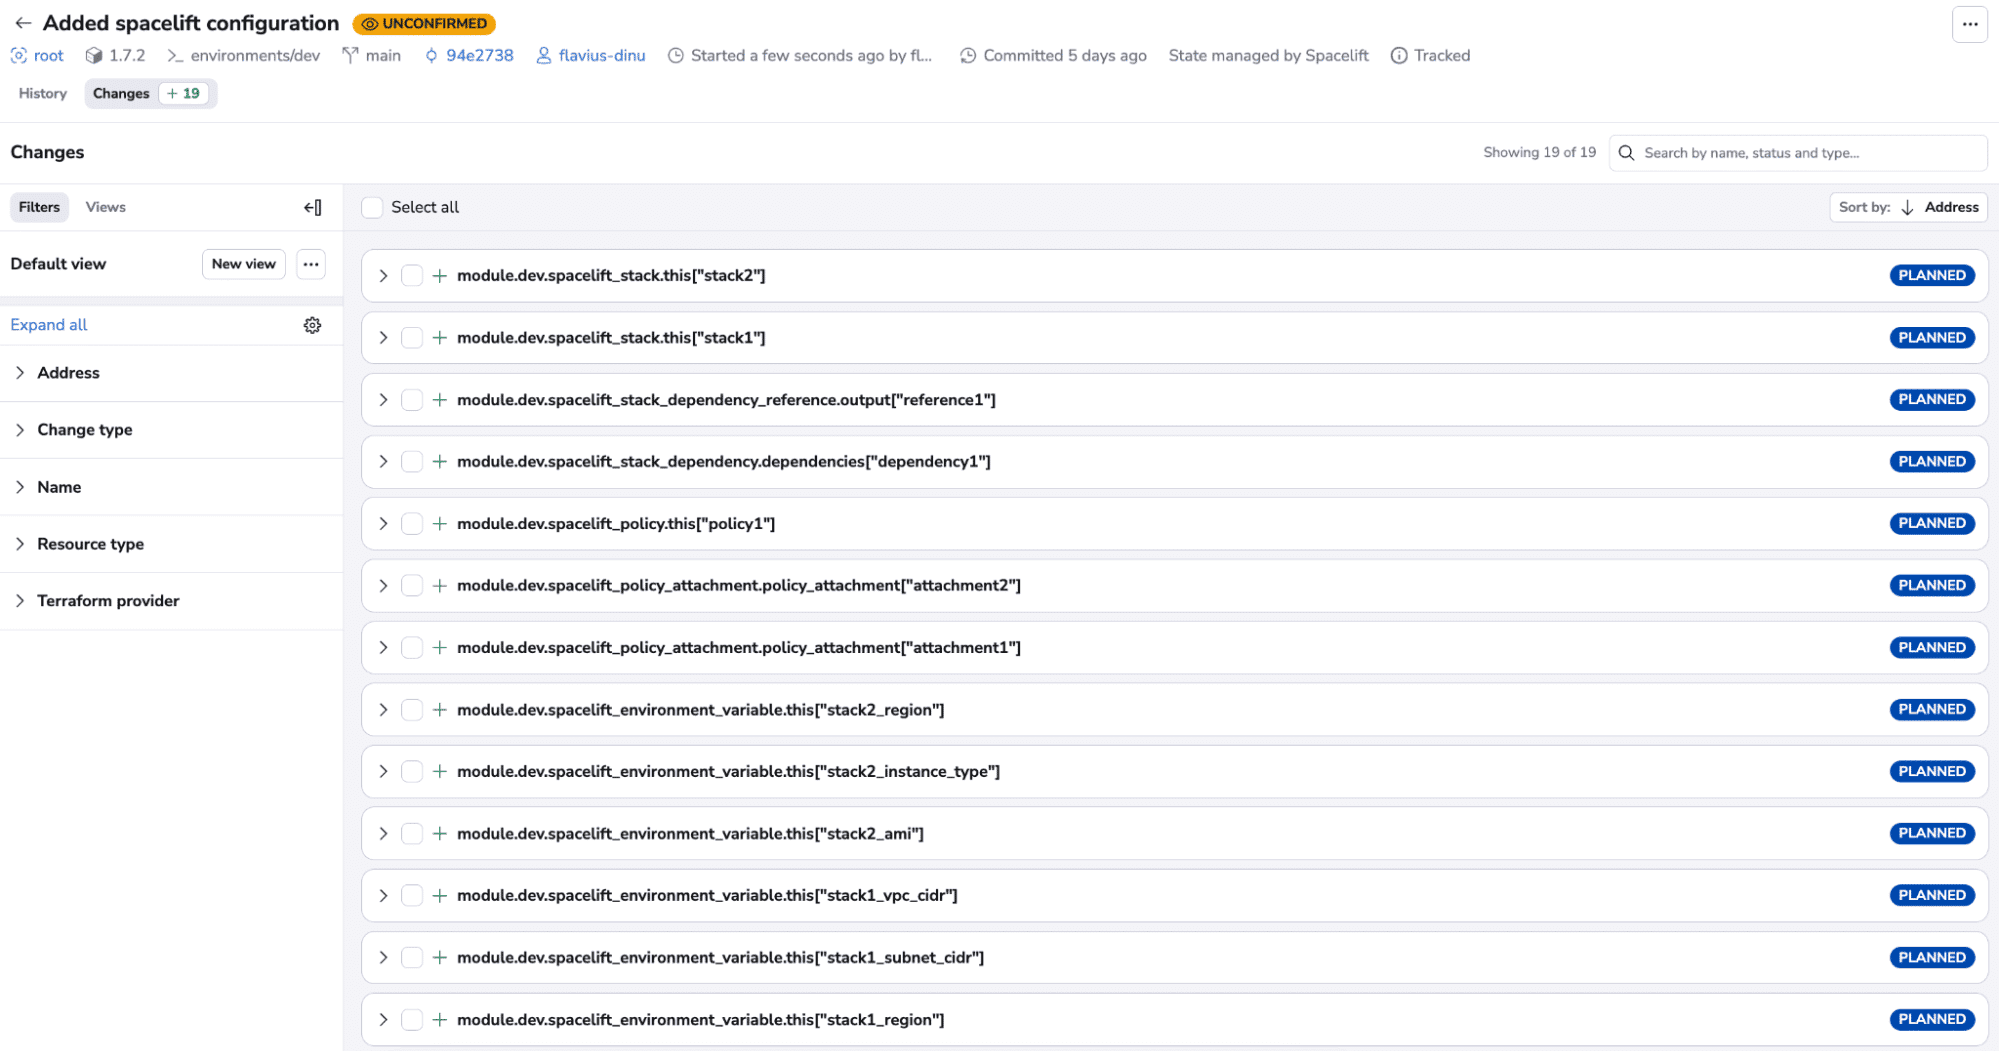Select the stack2 resource checkbox
Image resolution: width=1999 pixels, height=1052 pixels.
(x=412, y=276)
